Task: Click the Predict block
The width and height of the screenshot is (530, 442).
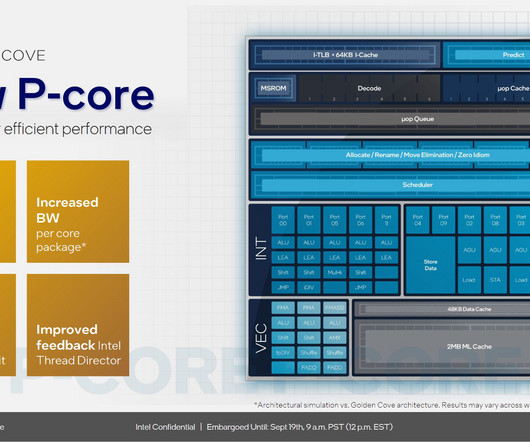Action: pos(487,55)
